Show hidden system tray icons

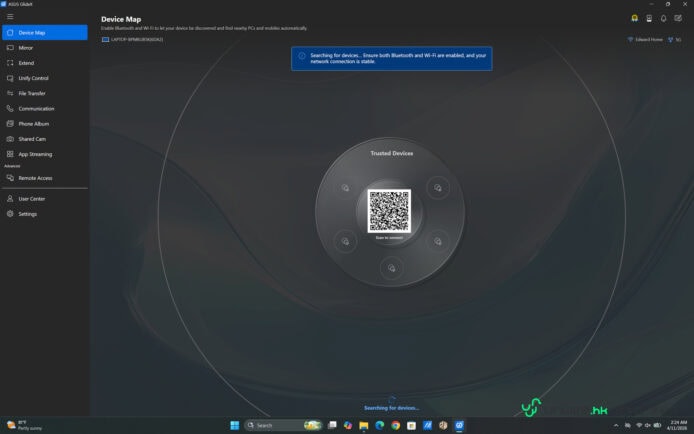(616, 425)
